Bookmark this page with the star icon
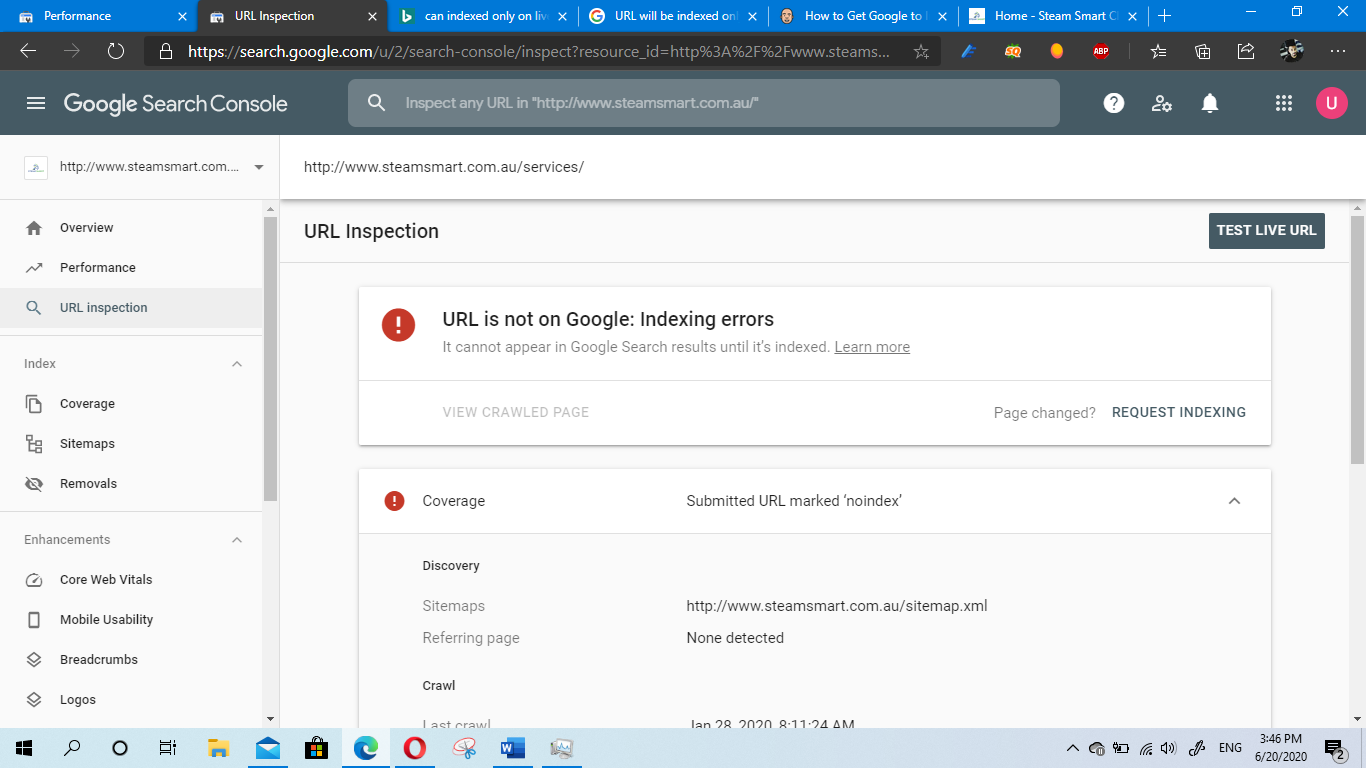Screen dimensions: 1366x768 921,51
